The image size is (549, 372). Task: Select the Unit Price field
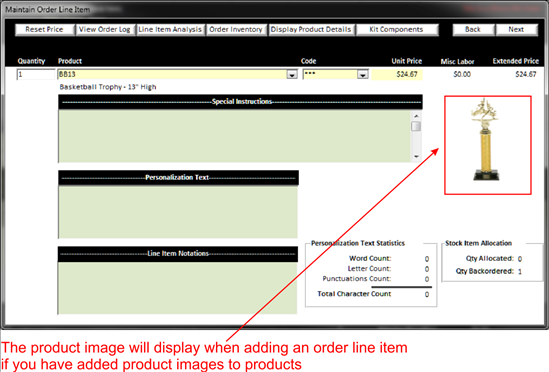(397, 74)
